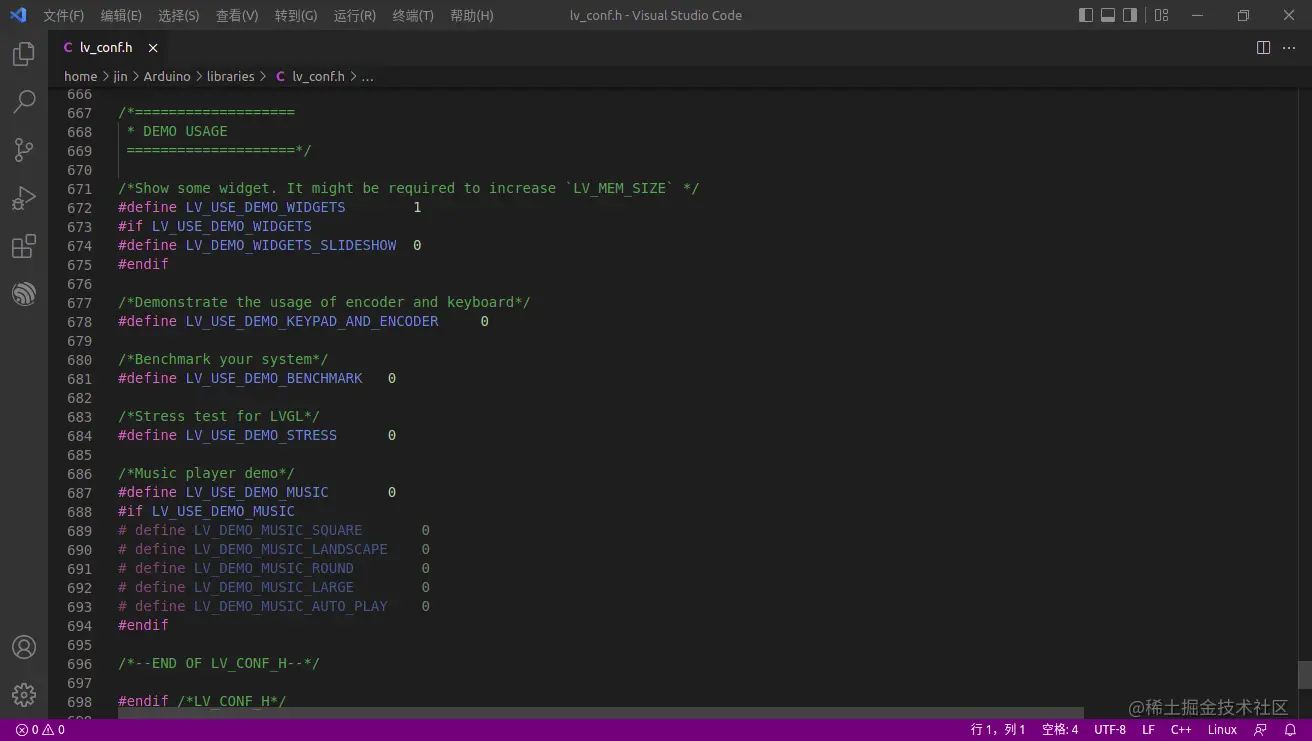1312x741 pixels.
Task: Toggle the primary side bar
Action: pos(1086,15)
